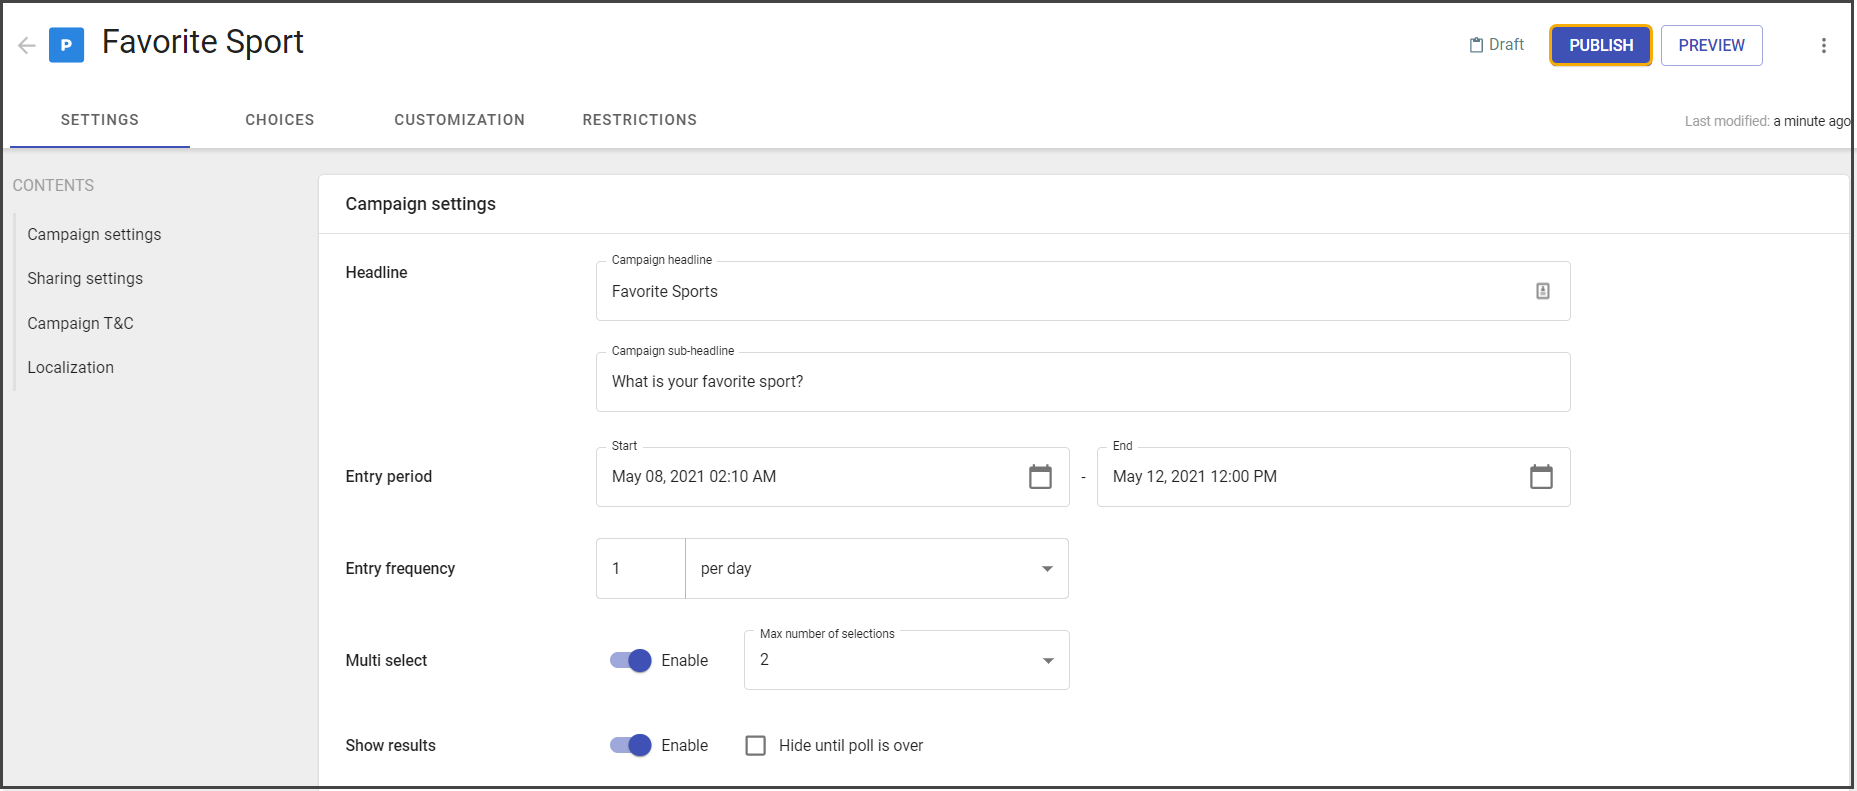Click the Draft status clipboard icon
1857x791 pixels.
(x=1476, y=45)
